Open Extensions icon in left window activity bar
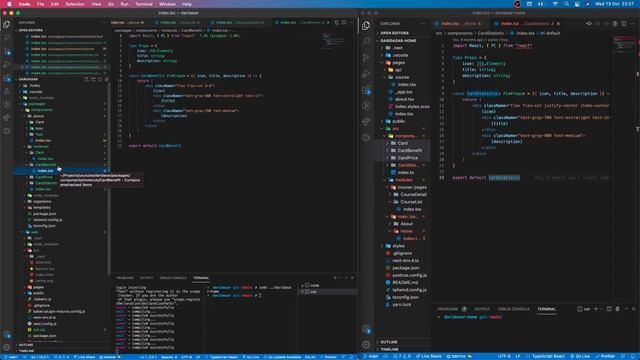 (7, 78)
